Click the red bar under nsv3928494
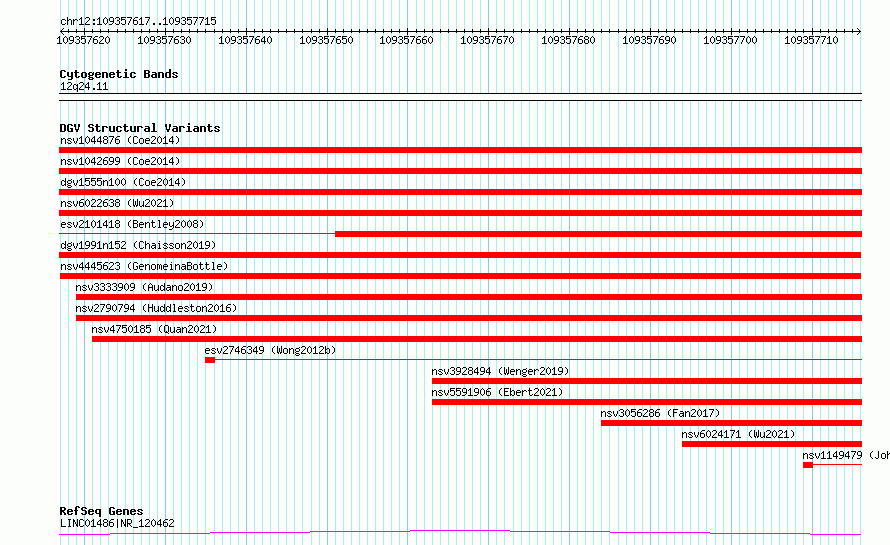The height and width of the screenshot is (545, 890). pos(646,381)
